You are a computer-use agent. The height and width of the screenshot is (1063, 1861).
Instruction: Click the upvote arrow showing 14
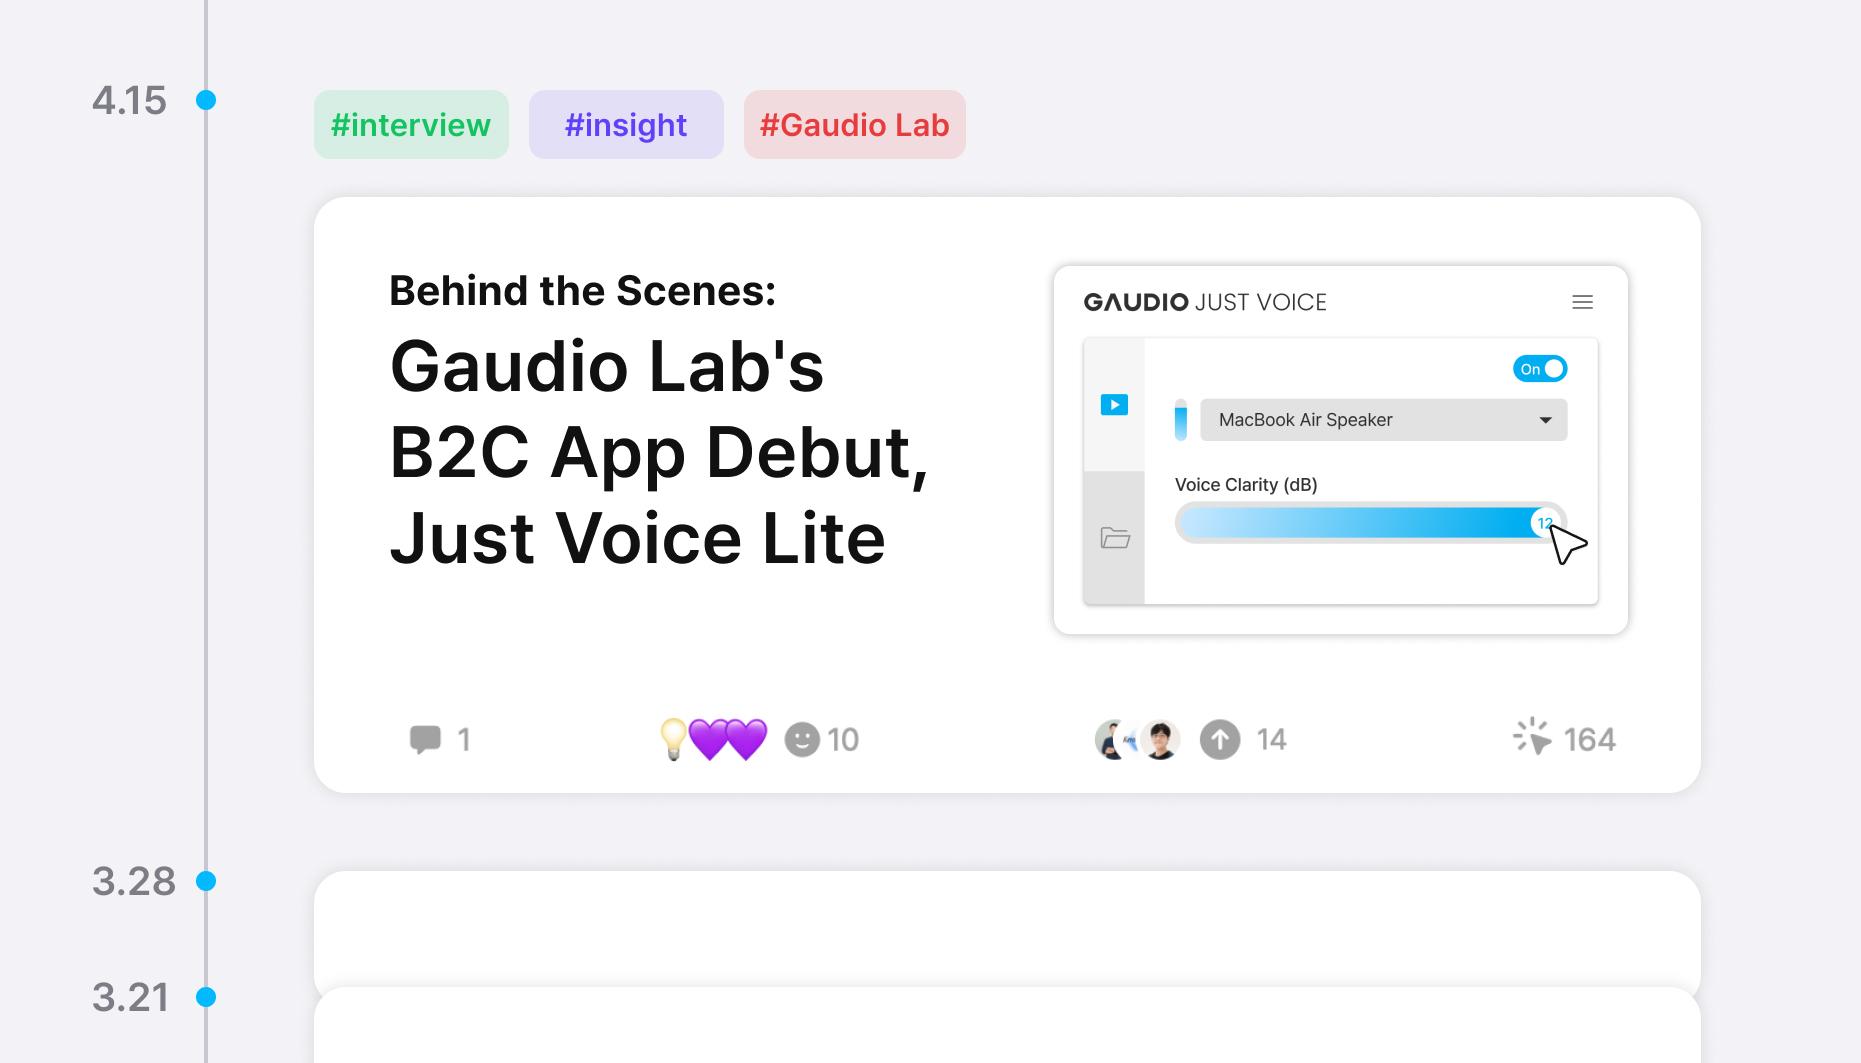pyautogui.click(x=1220, y=739)
